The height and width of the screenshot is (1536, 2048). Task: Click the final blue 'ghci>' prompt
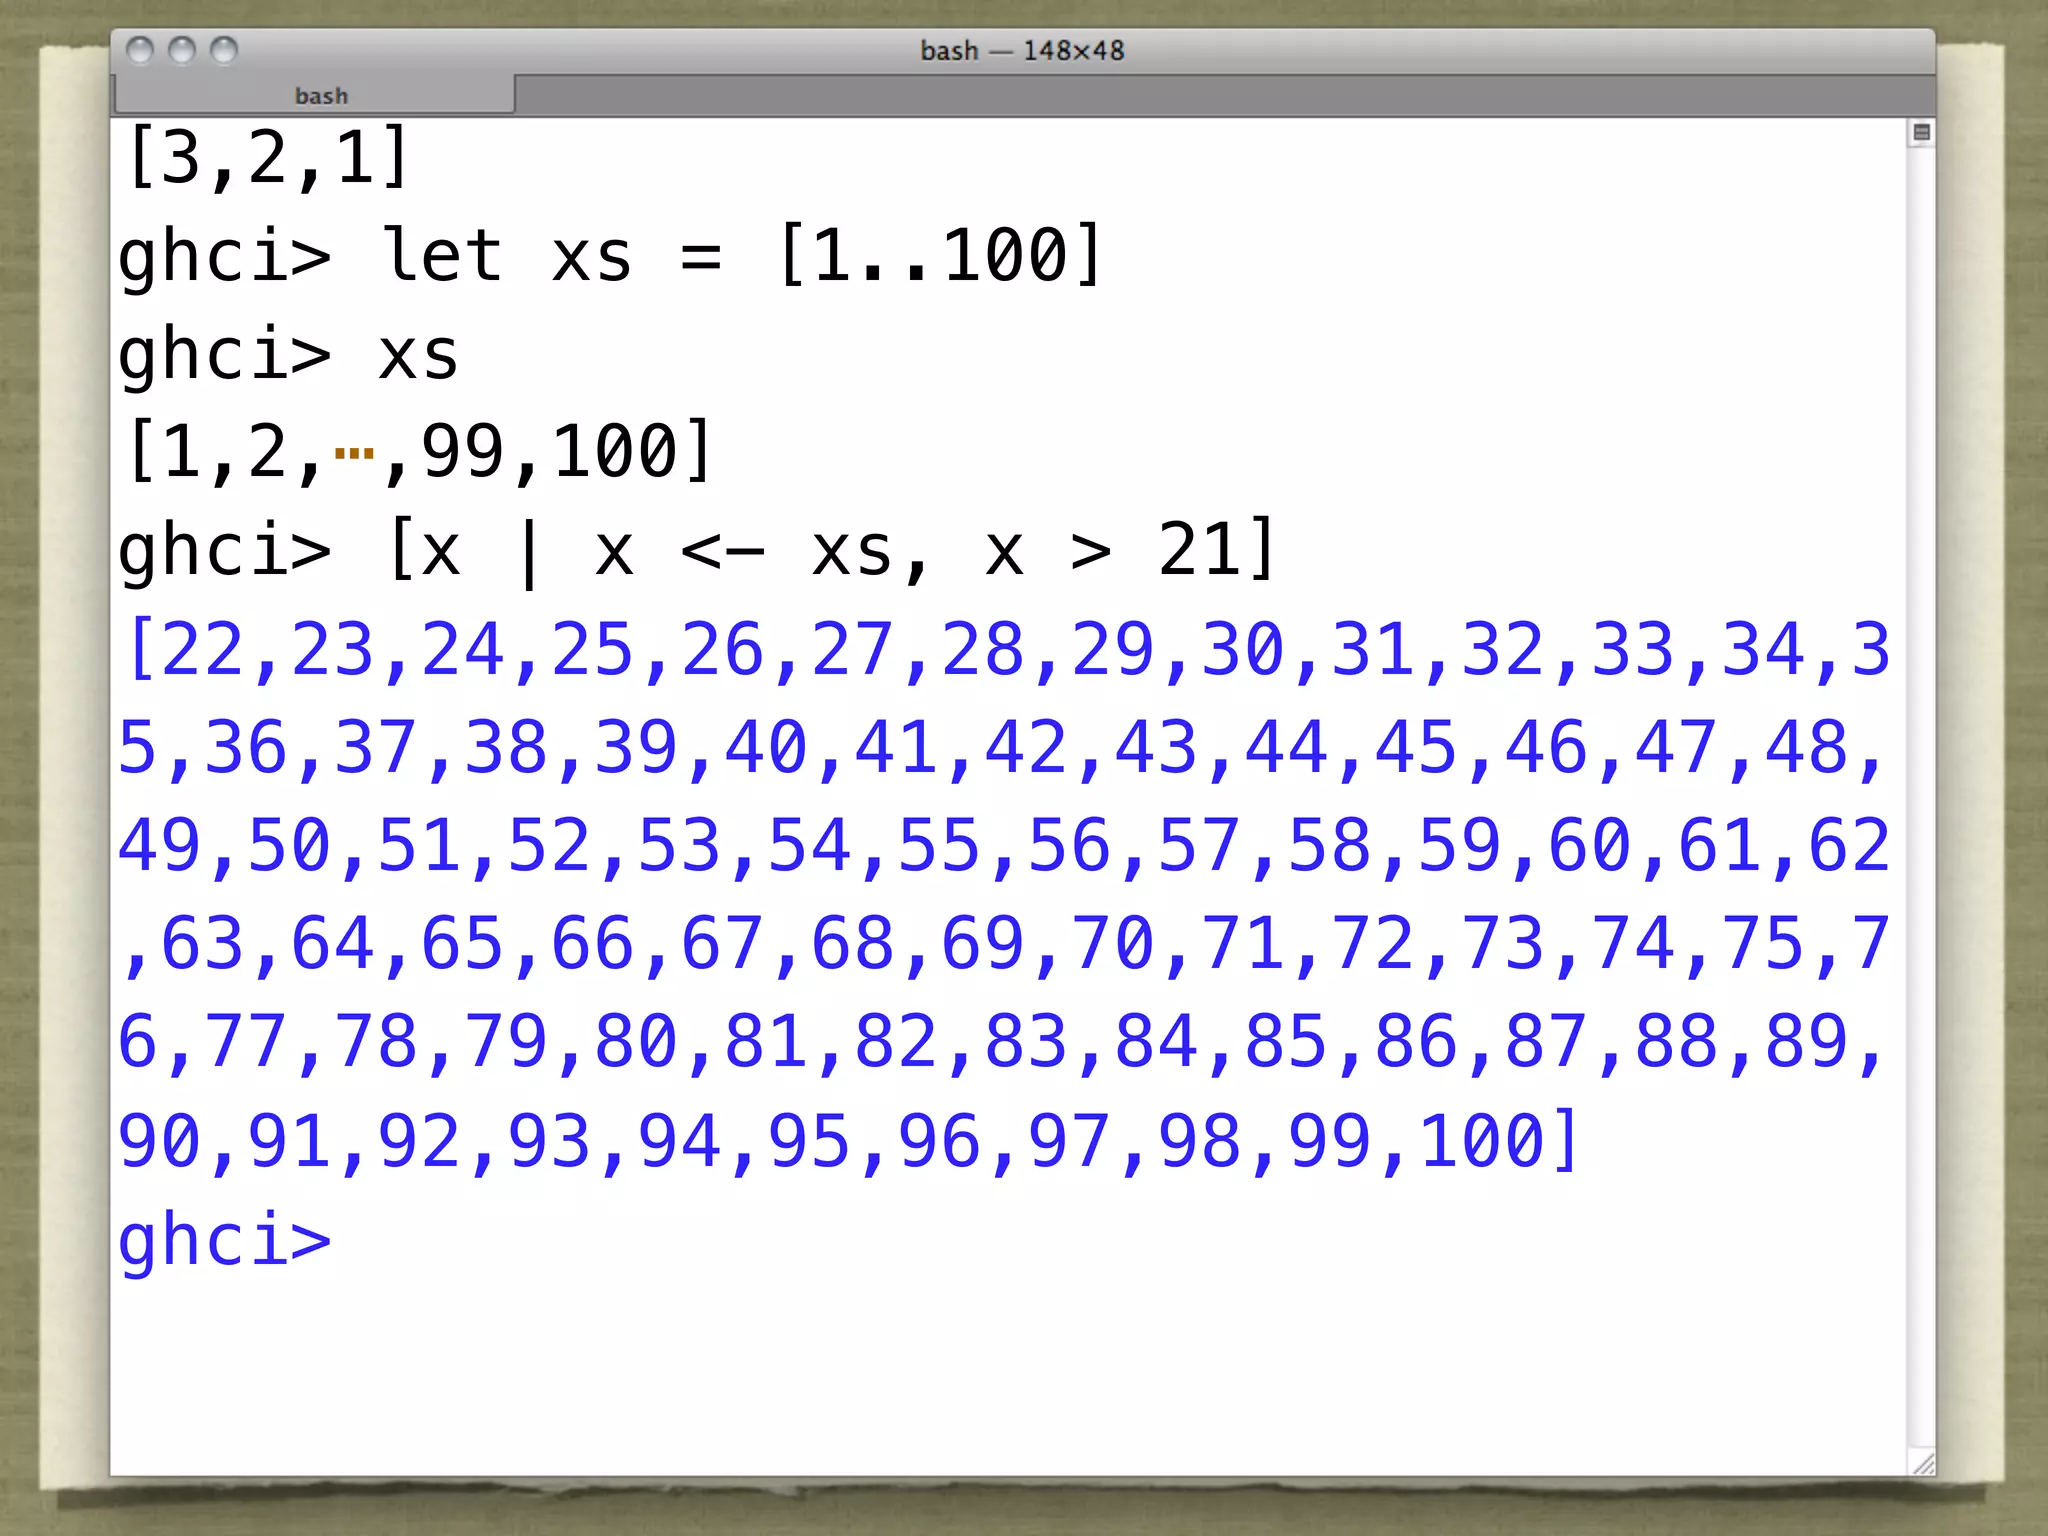tap(224, 1241)
